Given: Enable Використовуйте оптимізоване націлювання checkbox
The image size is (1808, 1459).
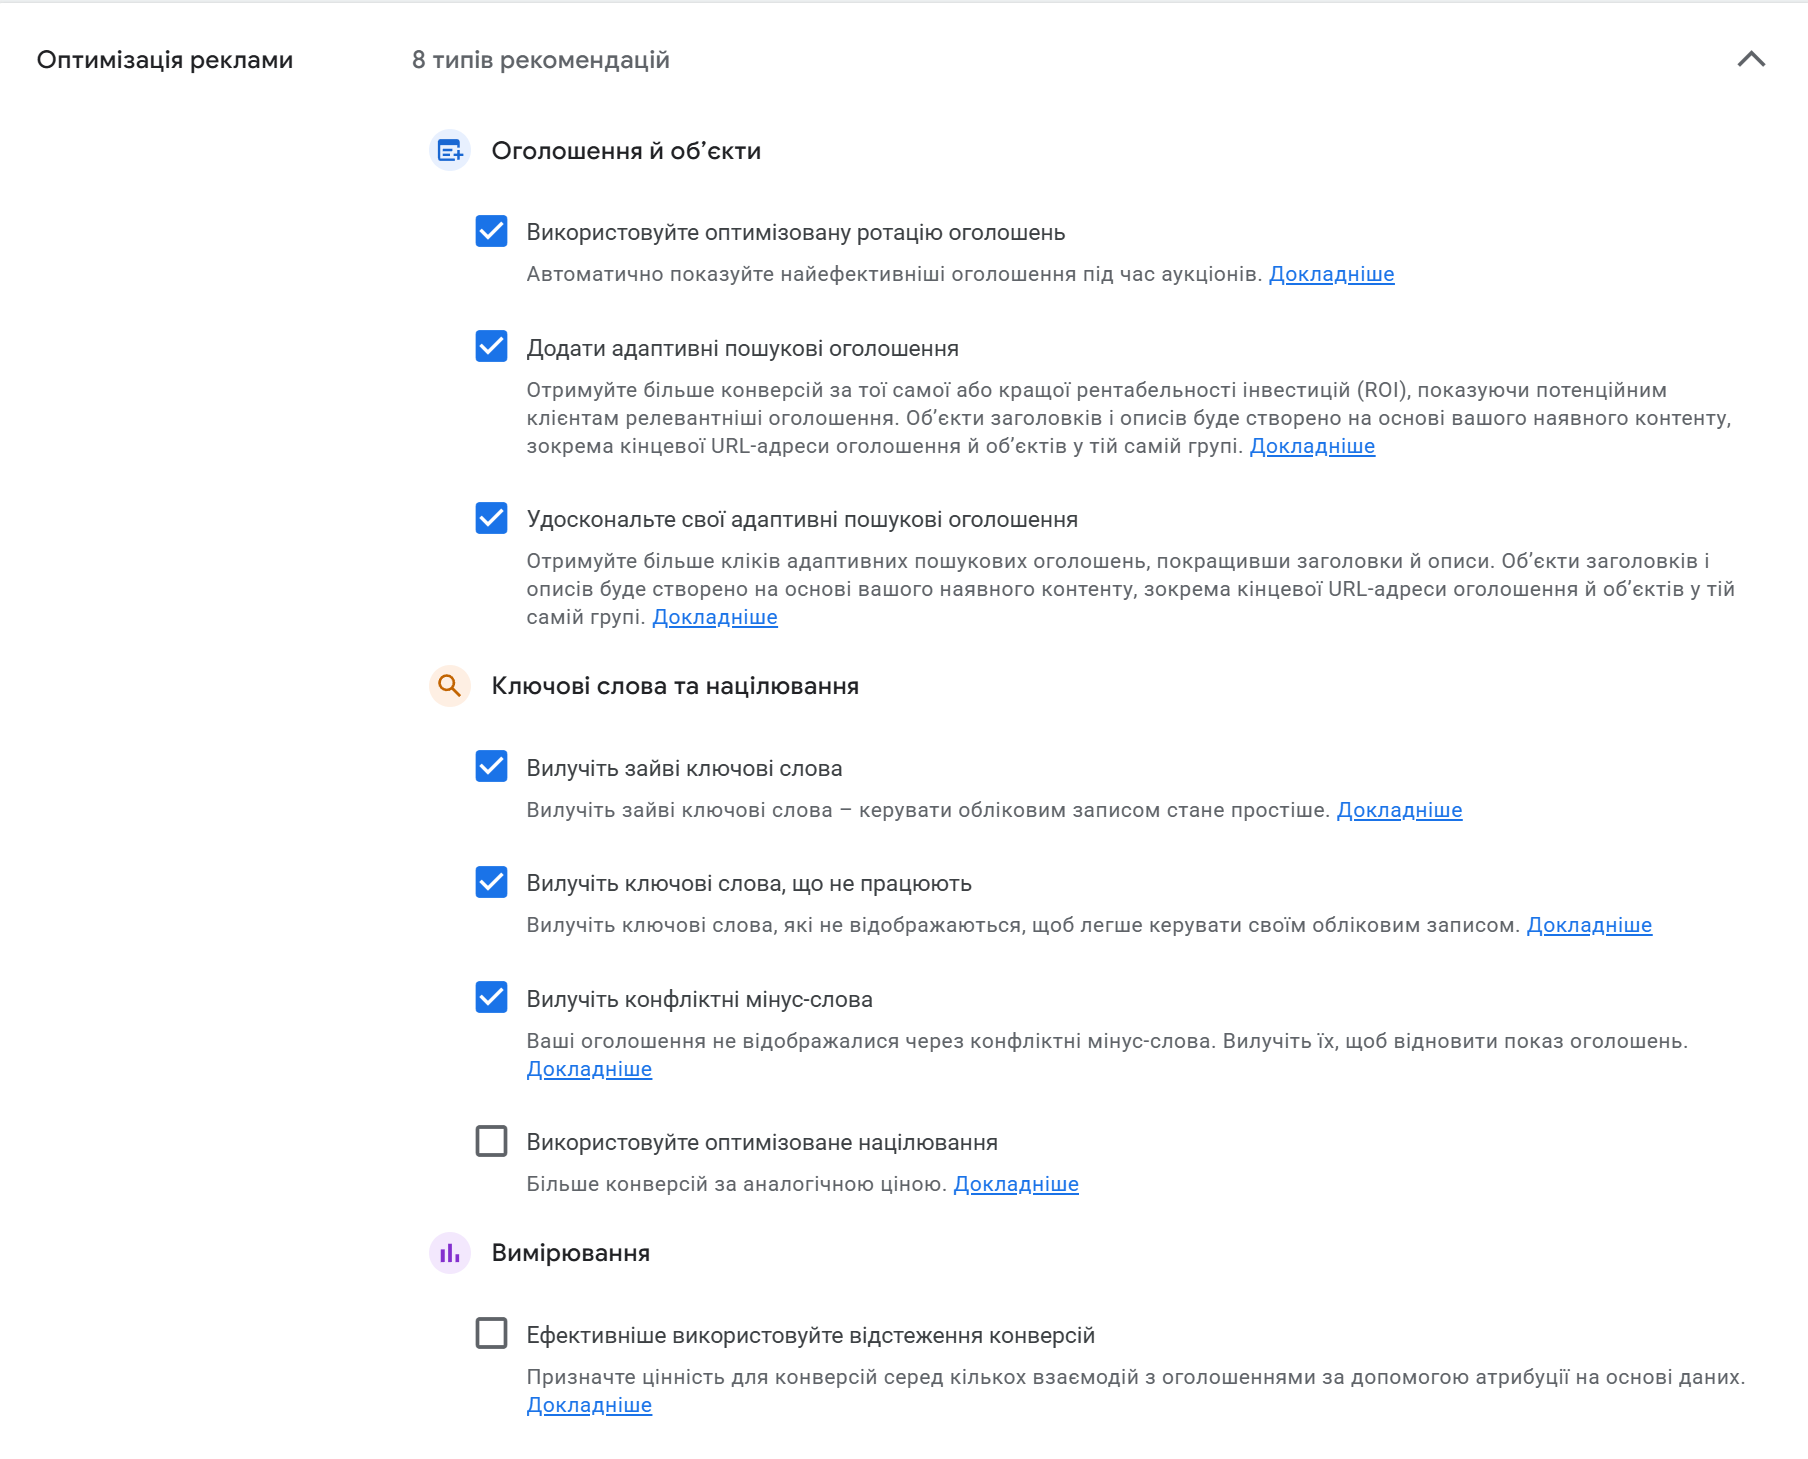Looking at the screenshot, I should coord(491,1141).
